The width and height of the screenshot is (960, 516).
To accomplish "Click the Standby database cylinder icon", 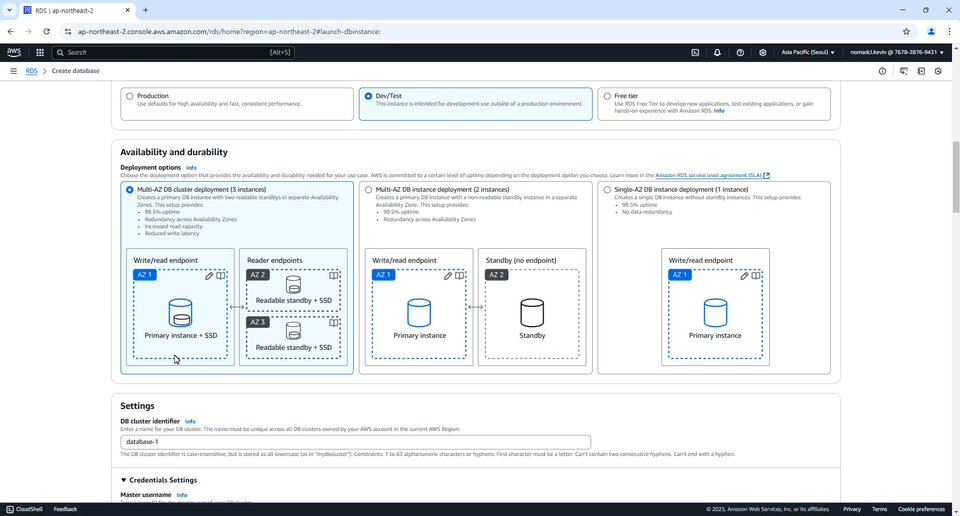I will point(531,312).
